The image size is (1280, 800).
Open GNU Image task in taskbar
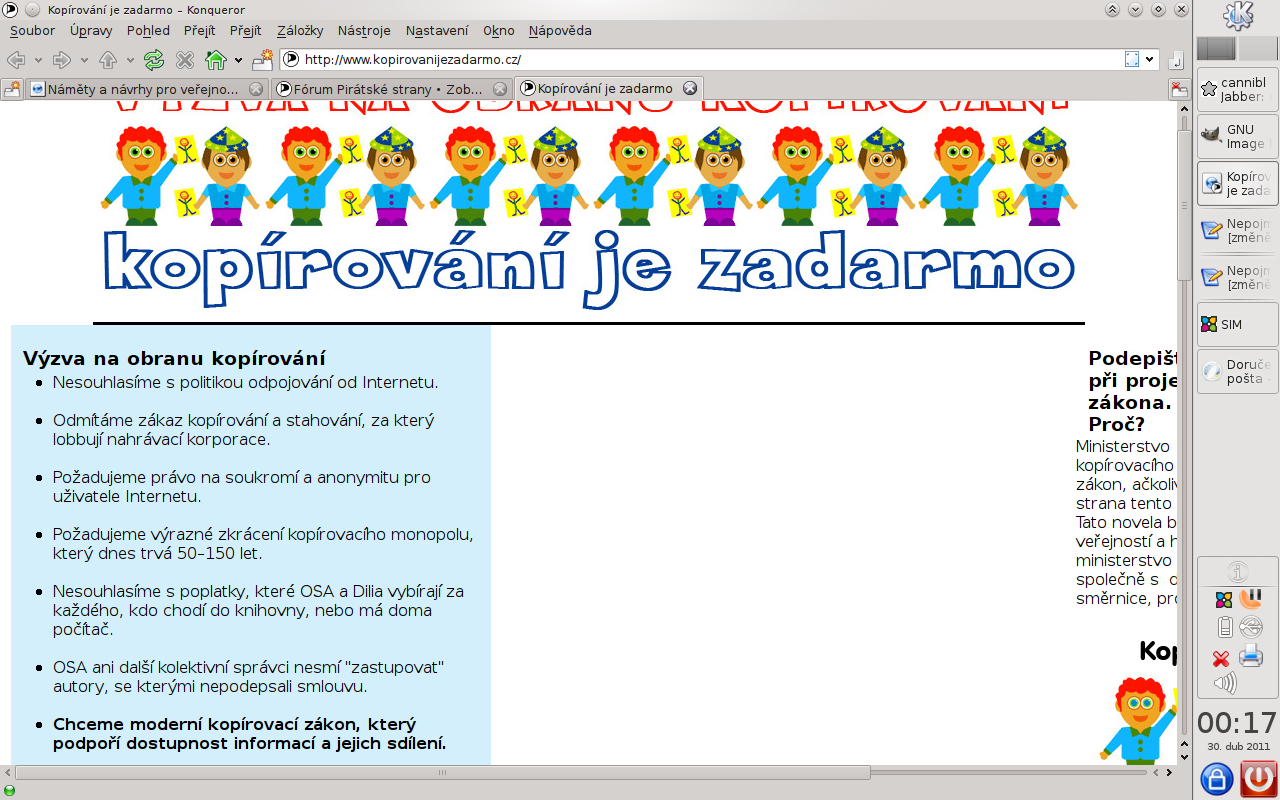(1238, 137)
